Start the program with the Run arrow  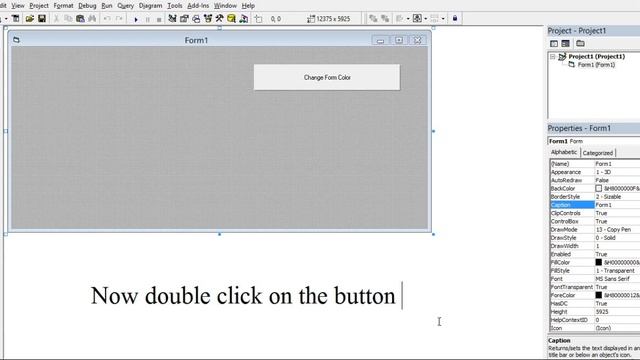(x=136, y=19)
